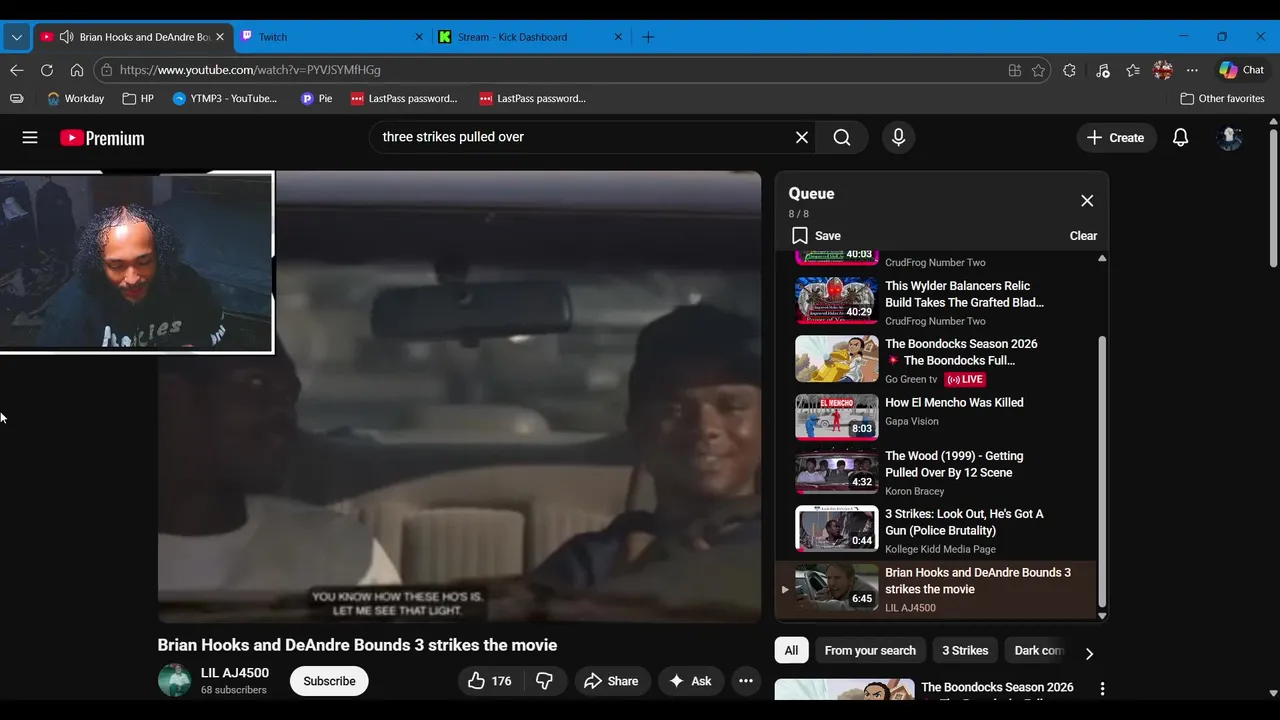Open the YouTube guide hamburger menu
Image resolution: width=1280 pixels, height=720 pixels.
[30, 138]
